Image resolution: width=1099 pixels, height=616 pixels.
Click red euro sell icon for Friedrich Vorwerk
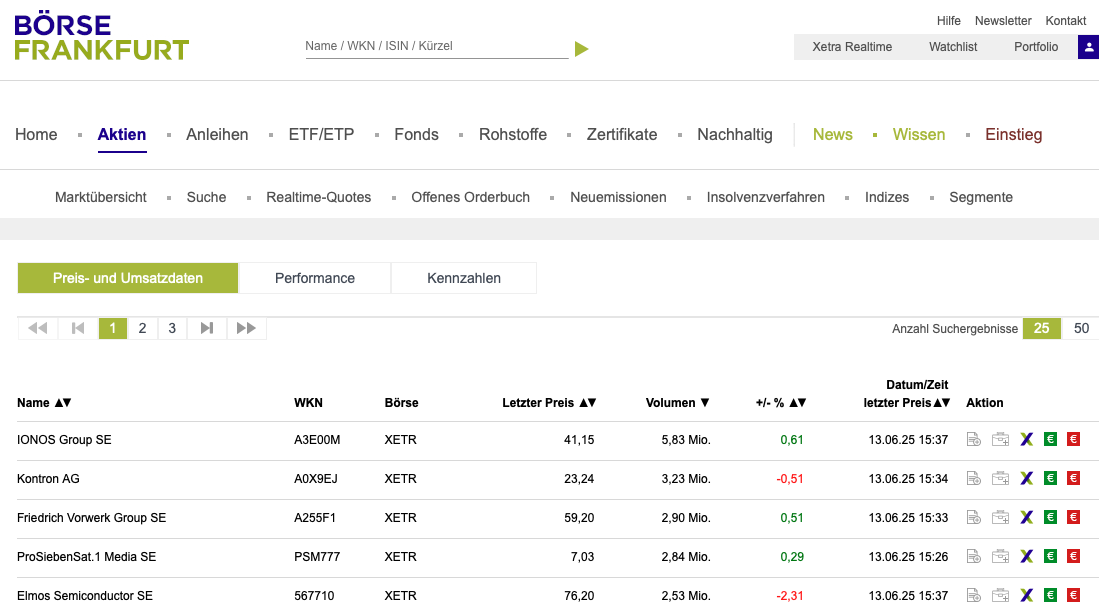[1073, 517]
